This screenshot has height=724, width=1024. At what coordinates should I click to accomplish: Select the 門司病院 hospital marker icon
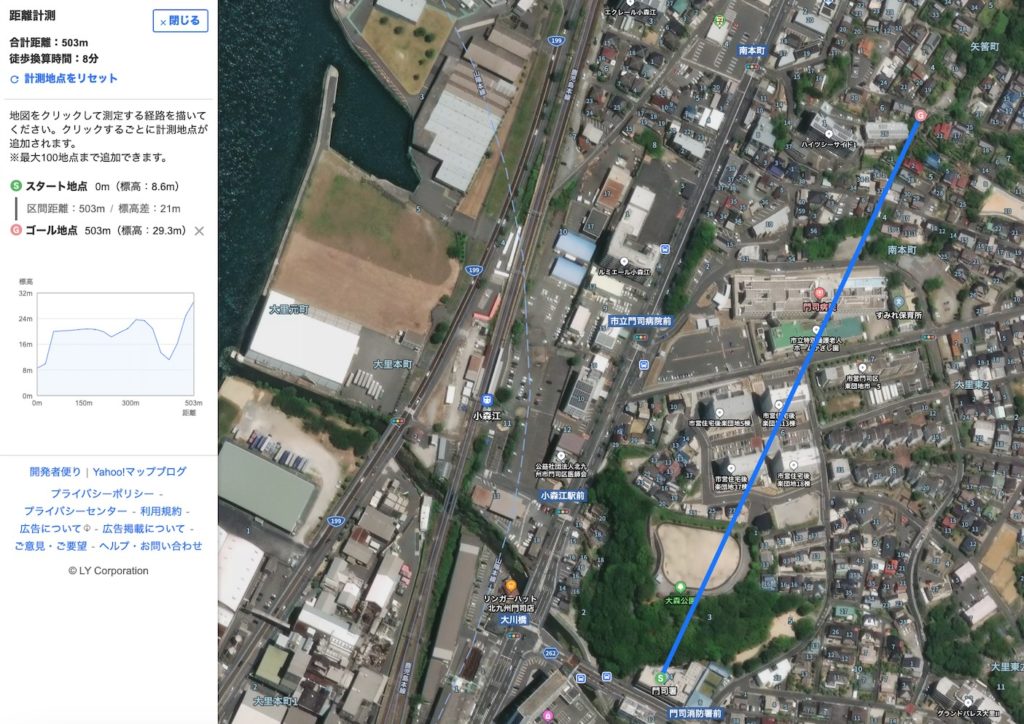[x=820, y=293]
